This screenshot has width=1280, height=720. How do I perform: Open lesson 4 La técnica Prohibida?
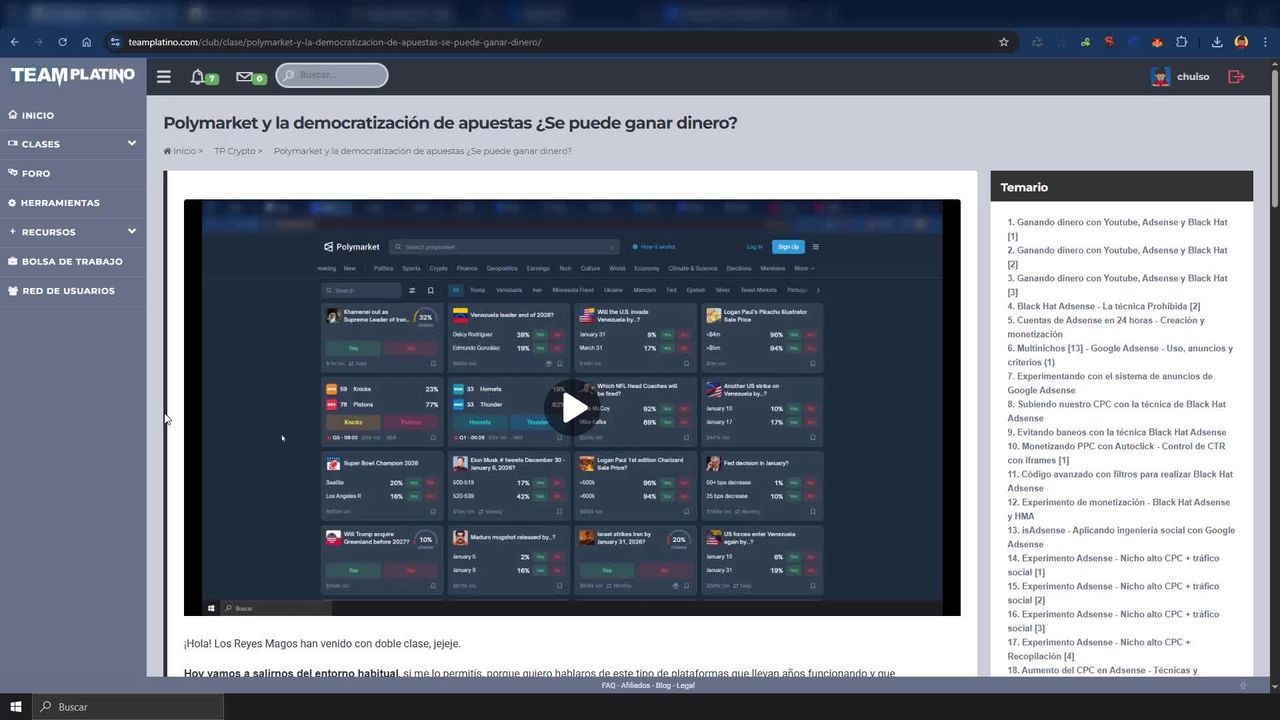(1104, 306)
